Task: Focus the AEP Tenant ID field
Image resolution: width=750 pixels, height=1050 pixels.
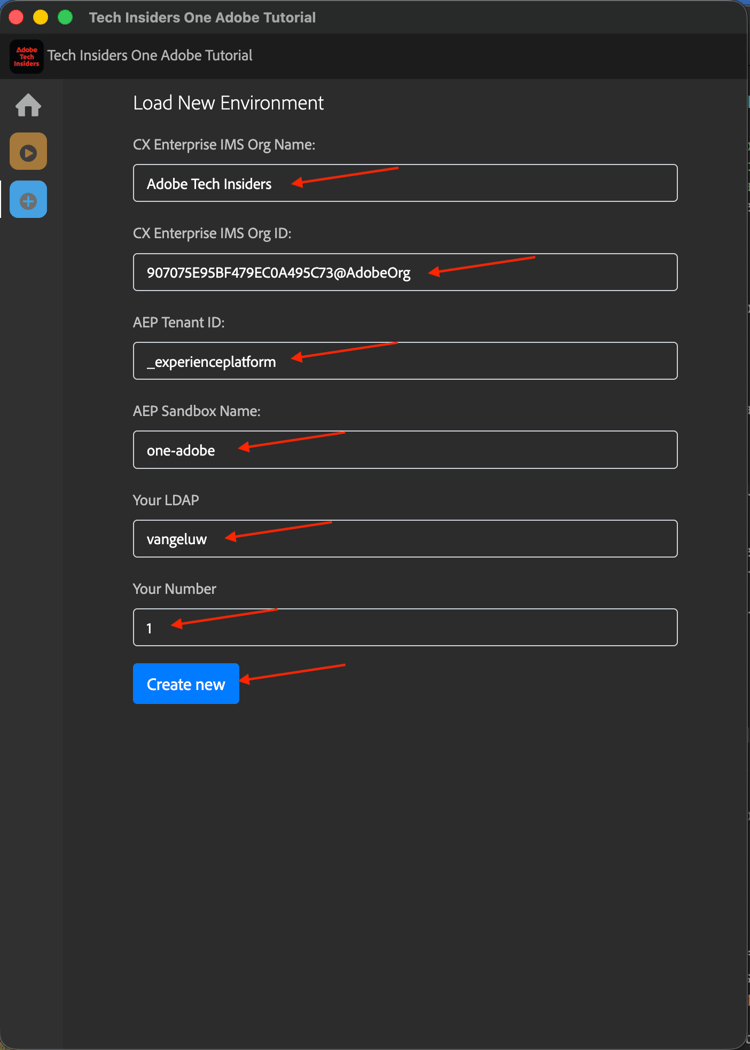Action: point(405,361)
